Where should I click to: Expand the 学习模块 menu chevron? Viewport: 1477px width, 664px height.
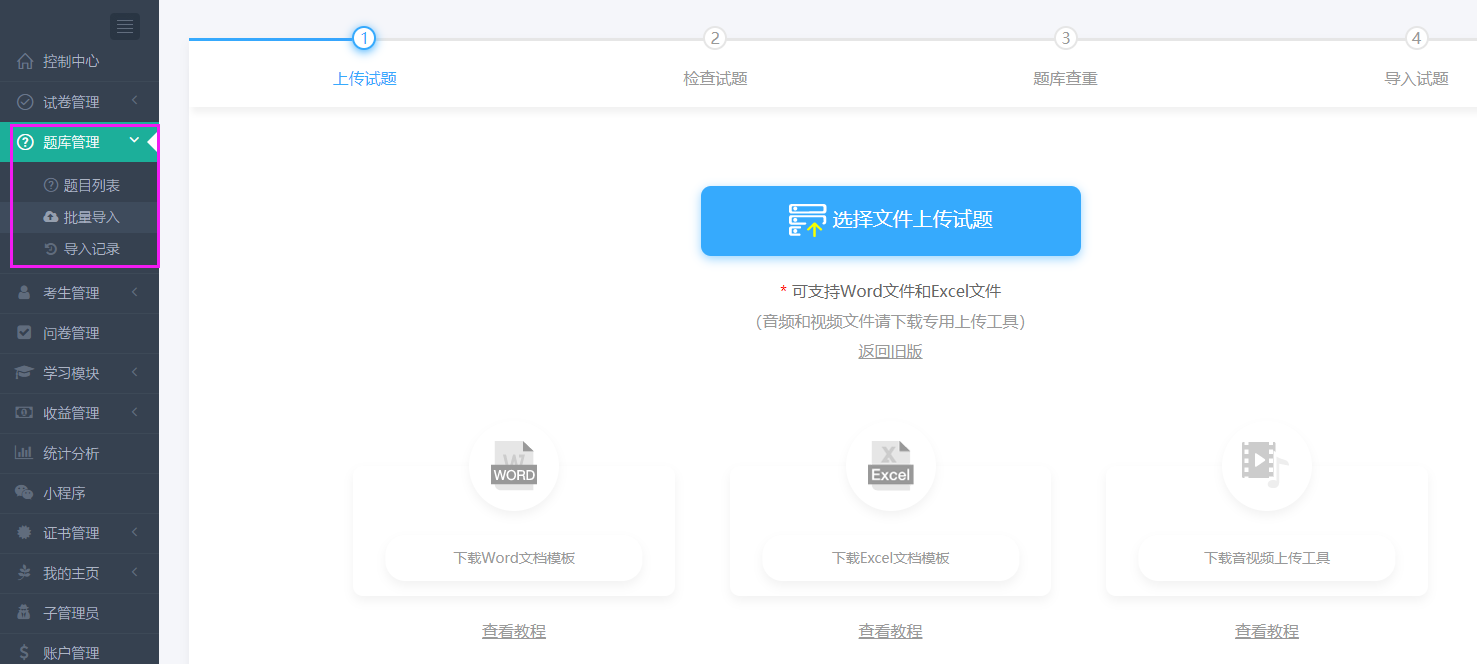134,373
